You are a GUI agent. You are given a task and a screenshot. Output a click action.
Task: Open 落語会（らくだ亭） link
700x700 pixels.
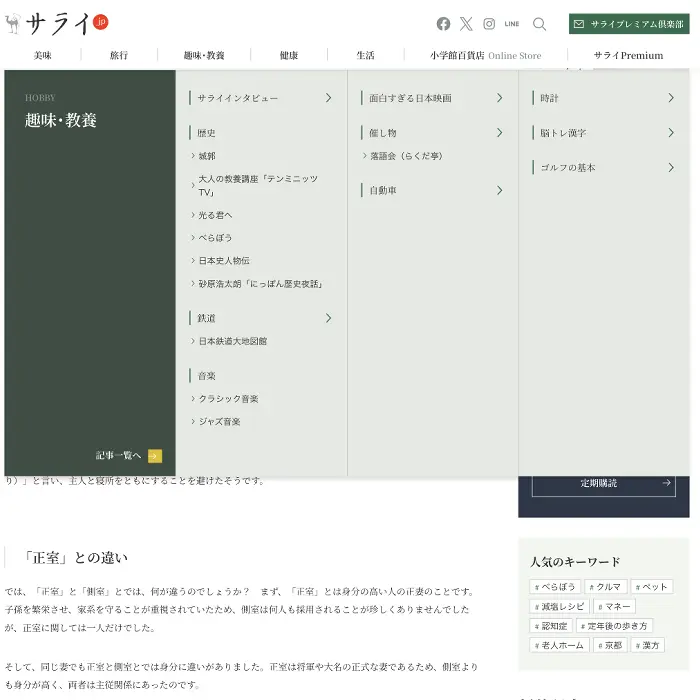(406, 156)
